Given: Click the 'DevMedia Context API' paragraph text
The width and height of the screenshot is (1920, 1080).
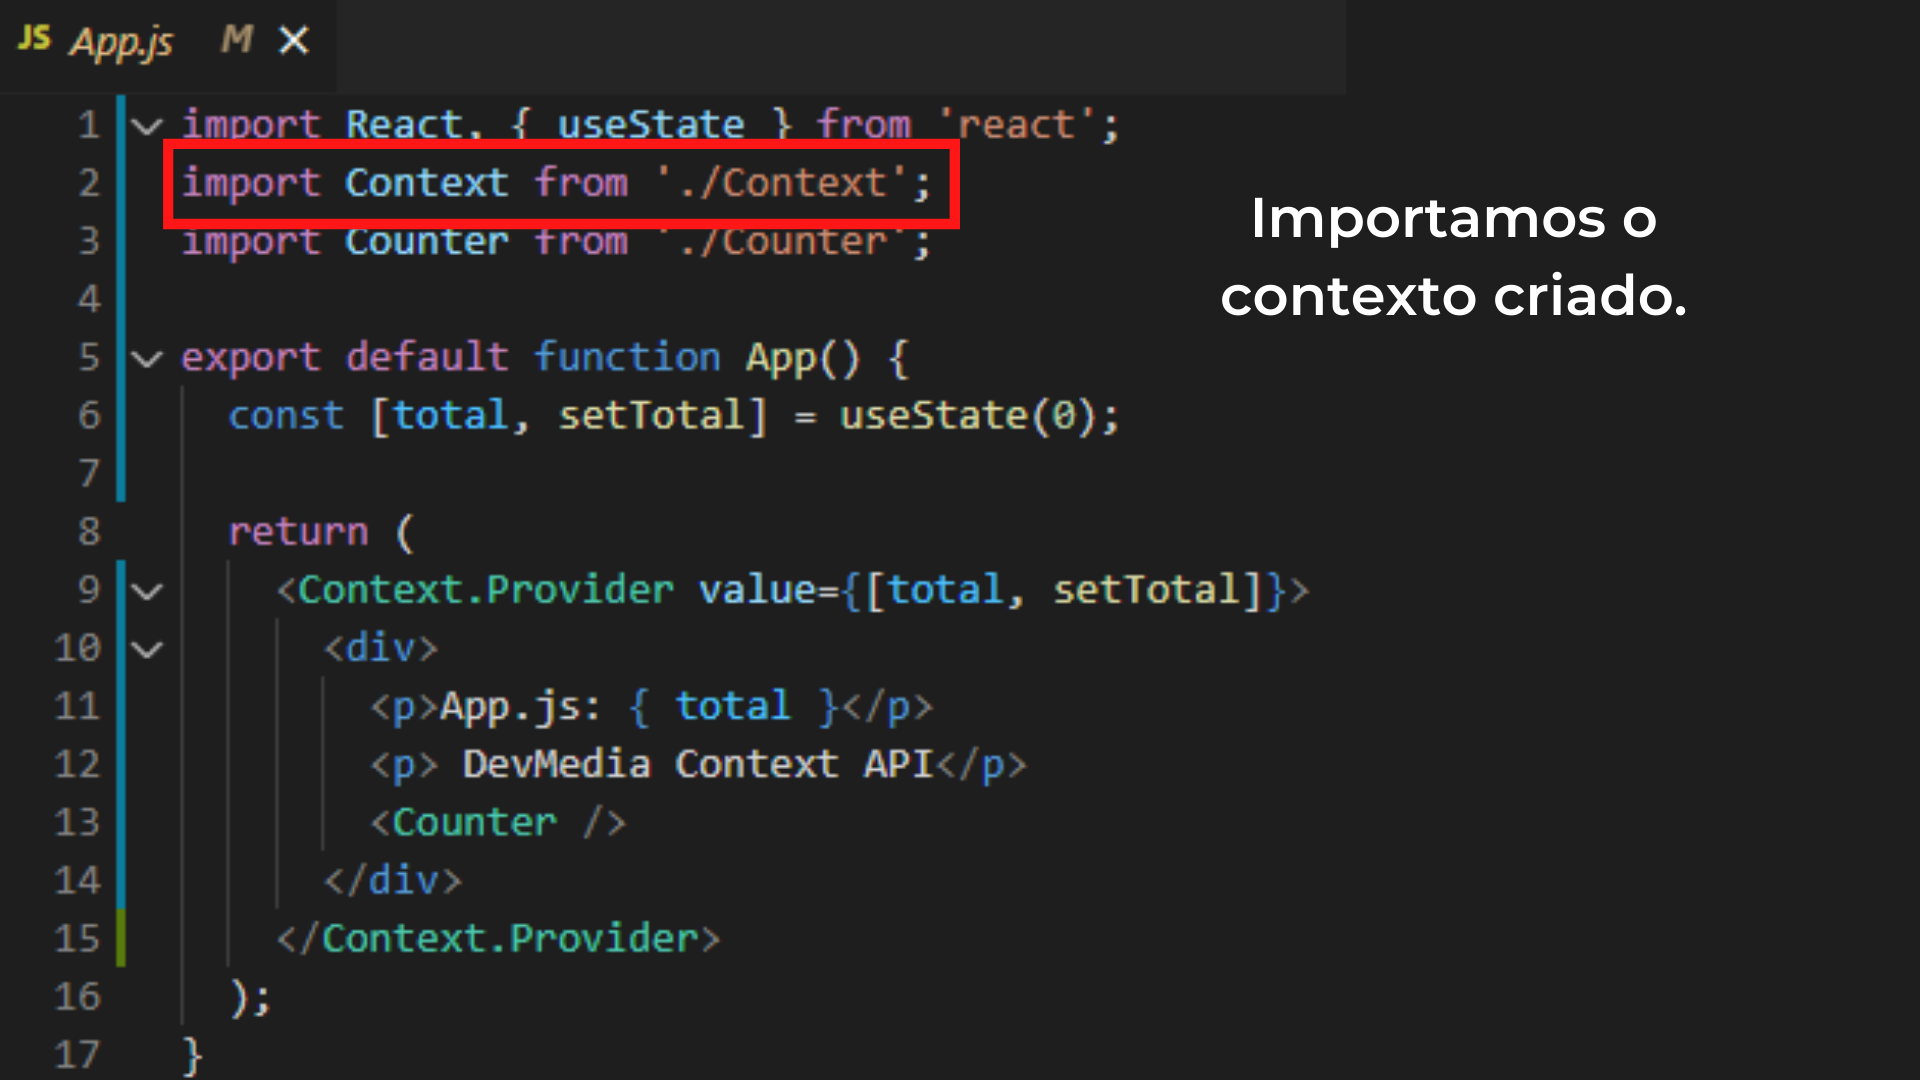Looking at the screenshot, I should coord(697,765).
